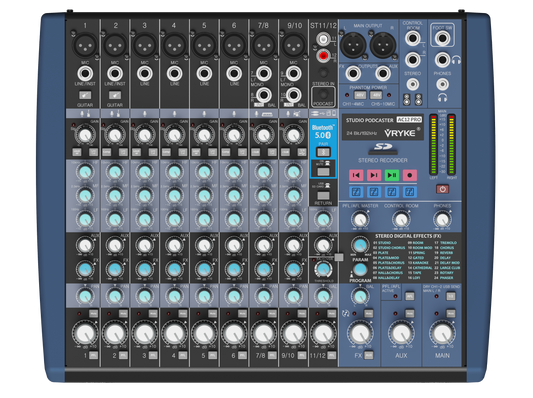Screen dimensions: 533x398
Task: Click the PFL/AFL MASTER knob
Action: pyautogui.click(x=360, y=220)
